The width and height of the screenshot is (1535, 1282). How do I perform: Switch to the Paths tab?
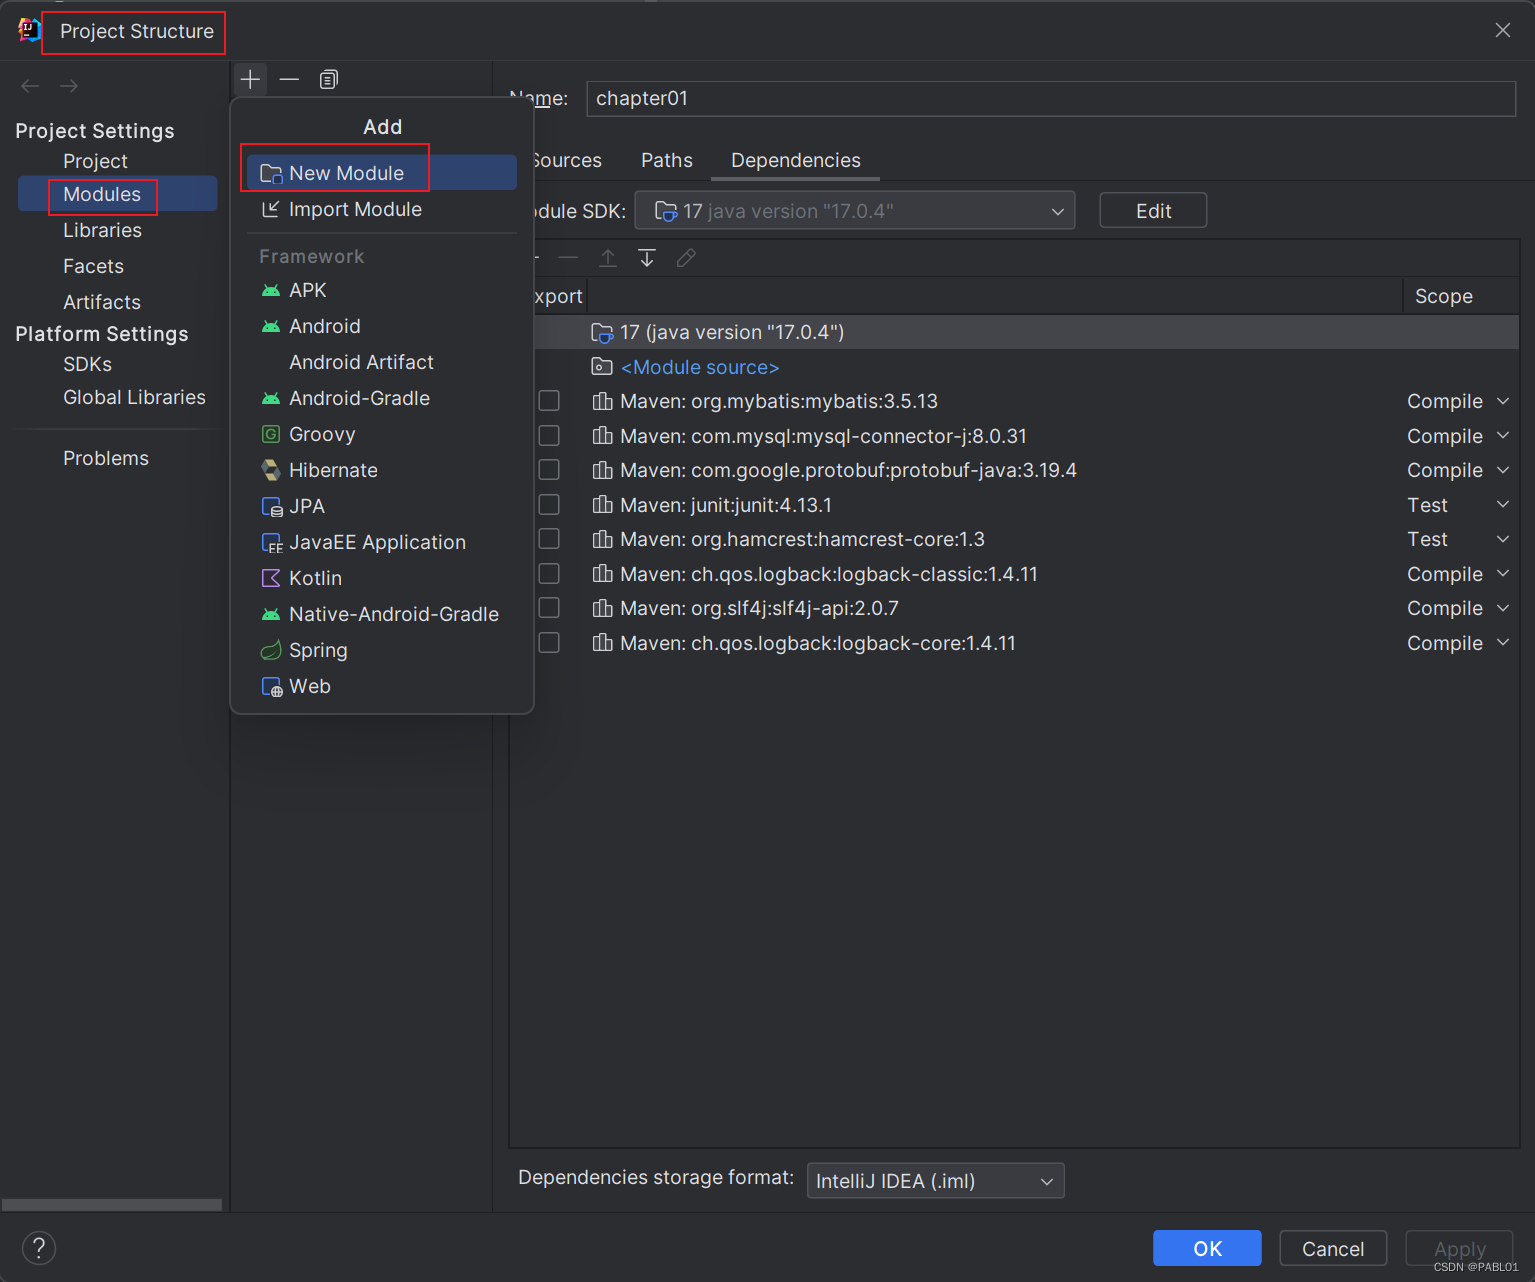point(667,160)
